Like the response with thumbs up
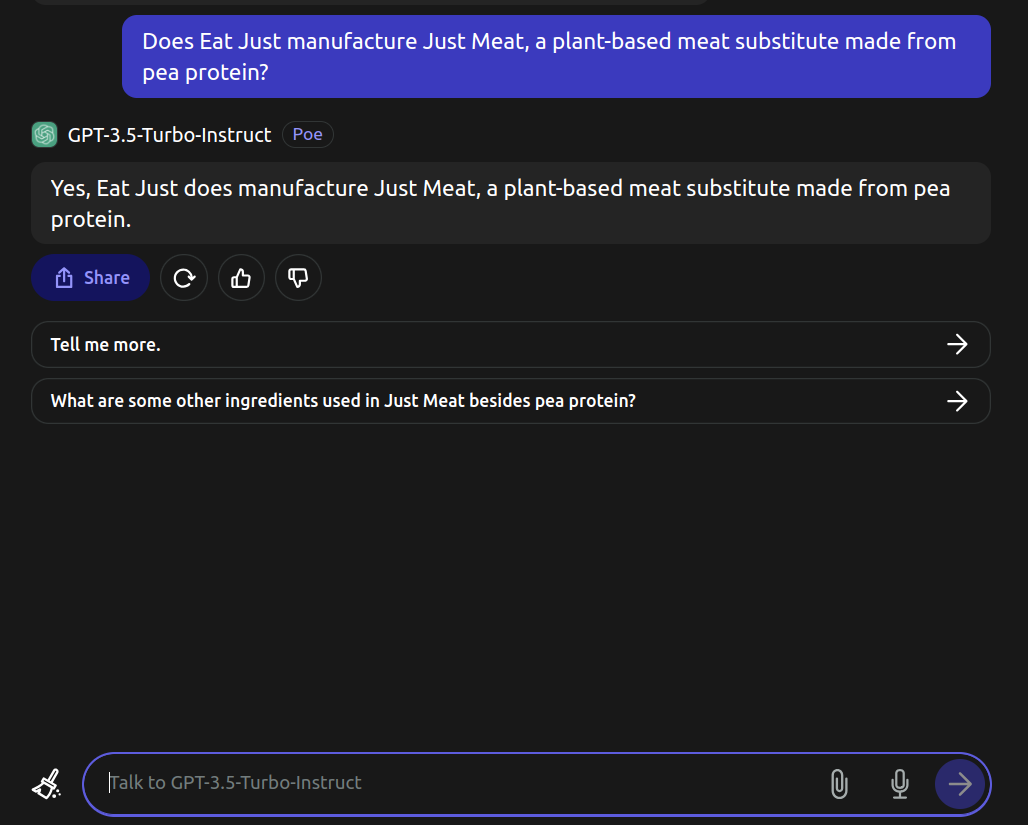 (241, 277)
